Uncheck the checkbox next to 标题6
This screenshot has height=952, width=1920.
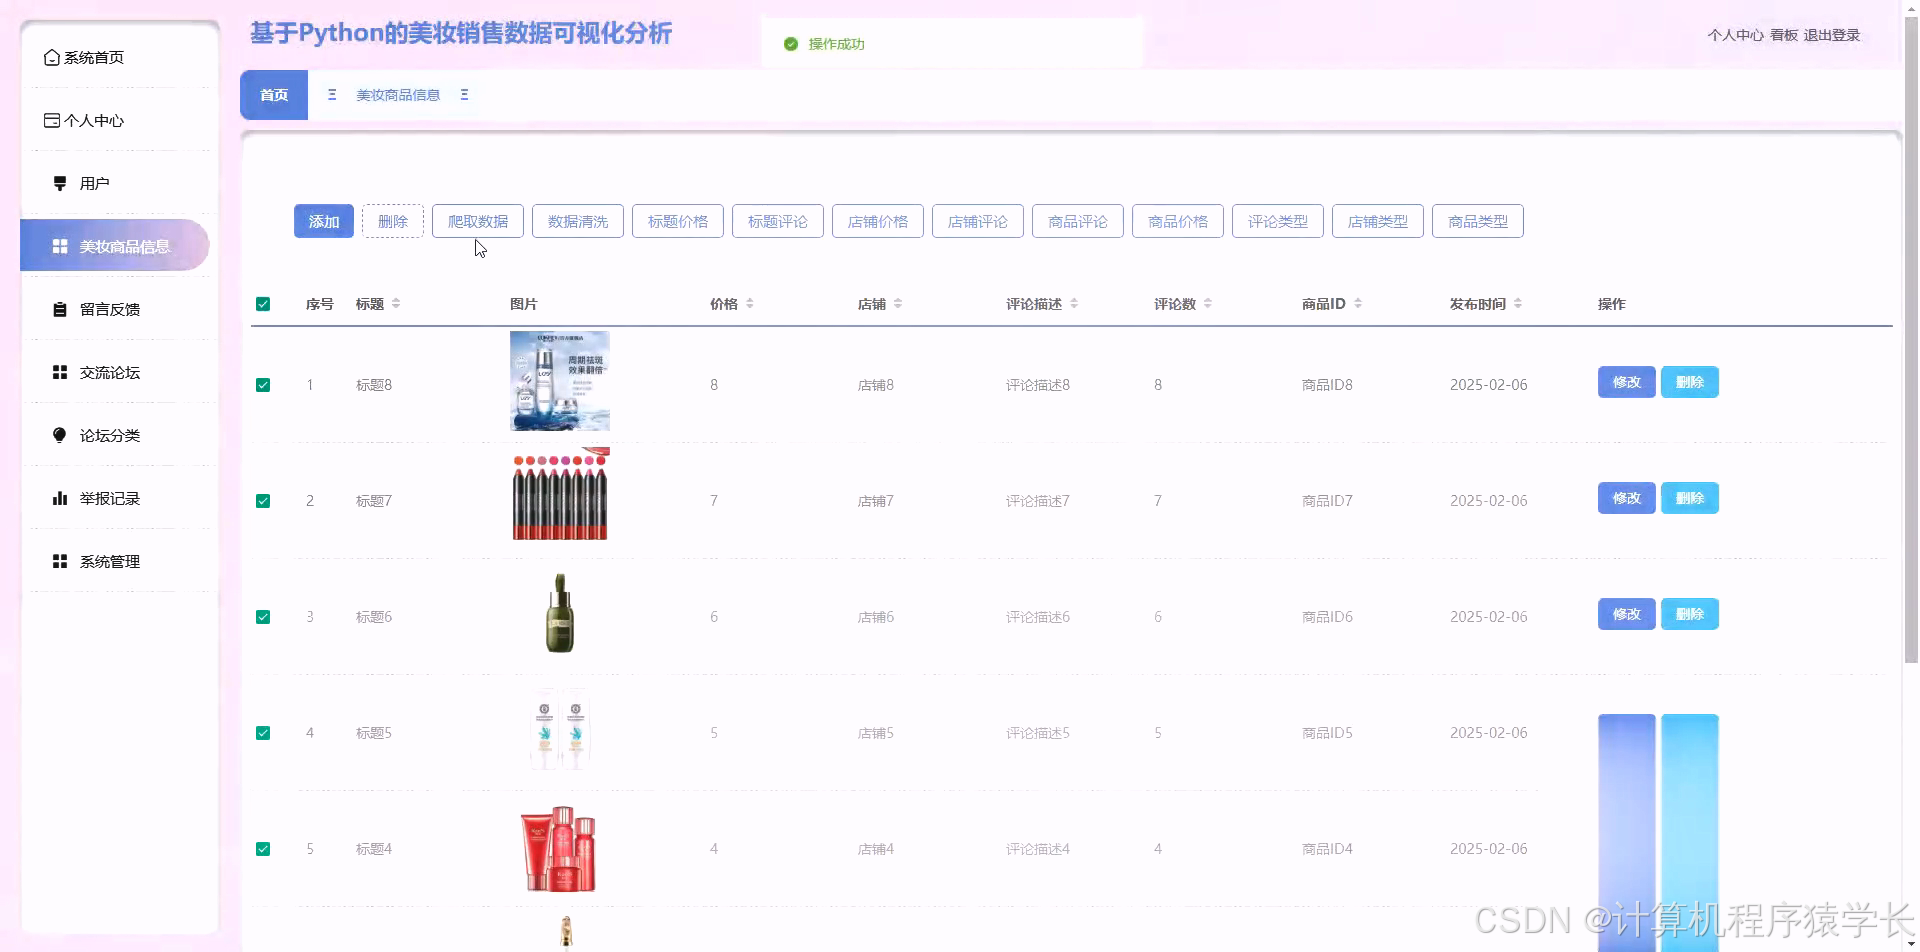tap(263, 616)
